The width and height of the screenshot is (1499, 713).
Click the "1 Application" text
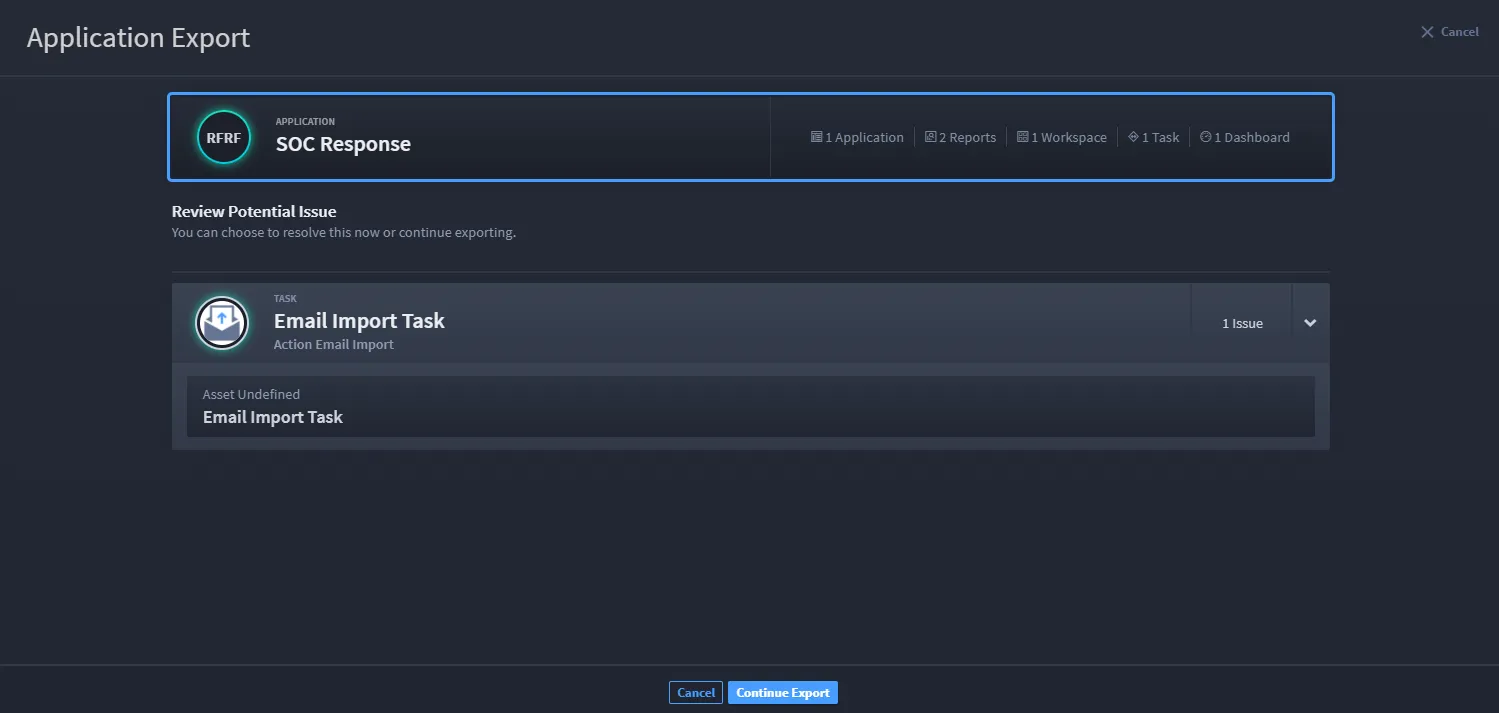(x=864, y=138)
